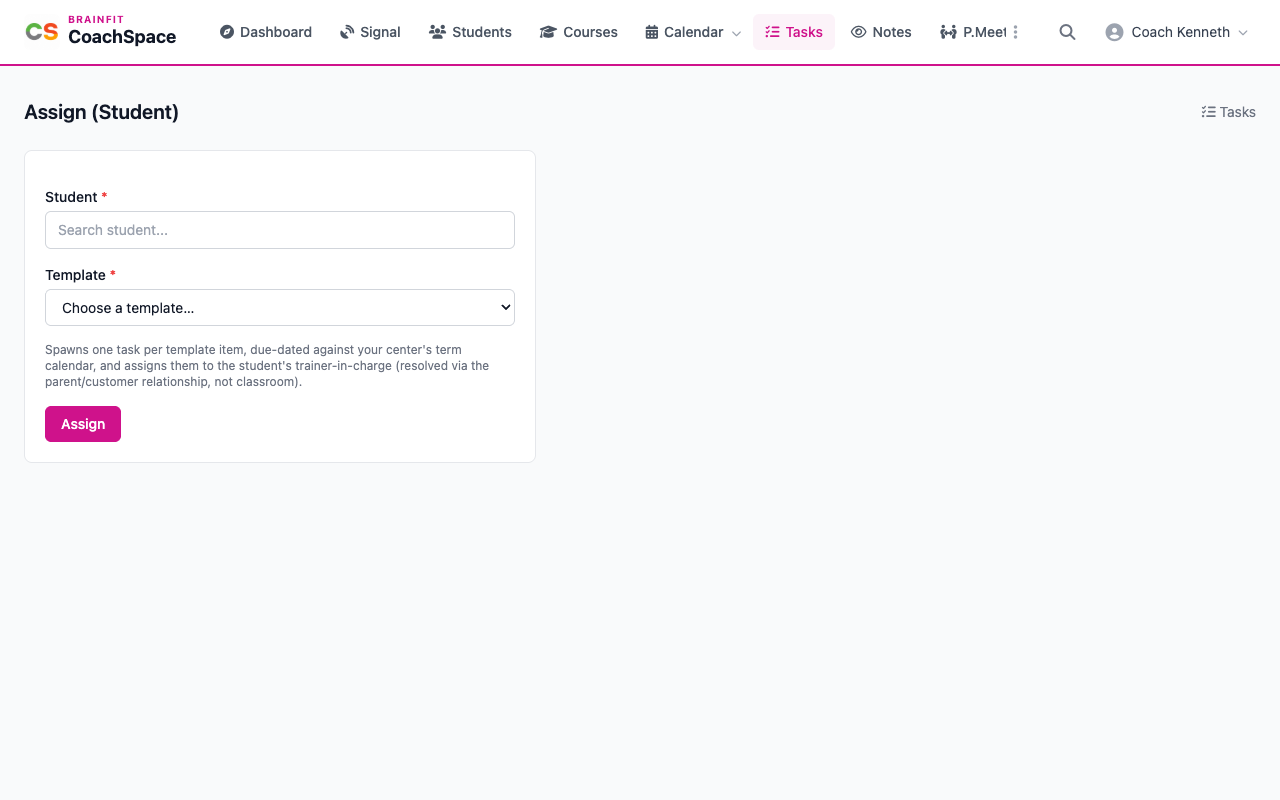1280x800 pixels.
Task: Open the Choose a template dropdown
Action: (280, 308)
